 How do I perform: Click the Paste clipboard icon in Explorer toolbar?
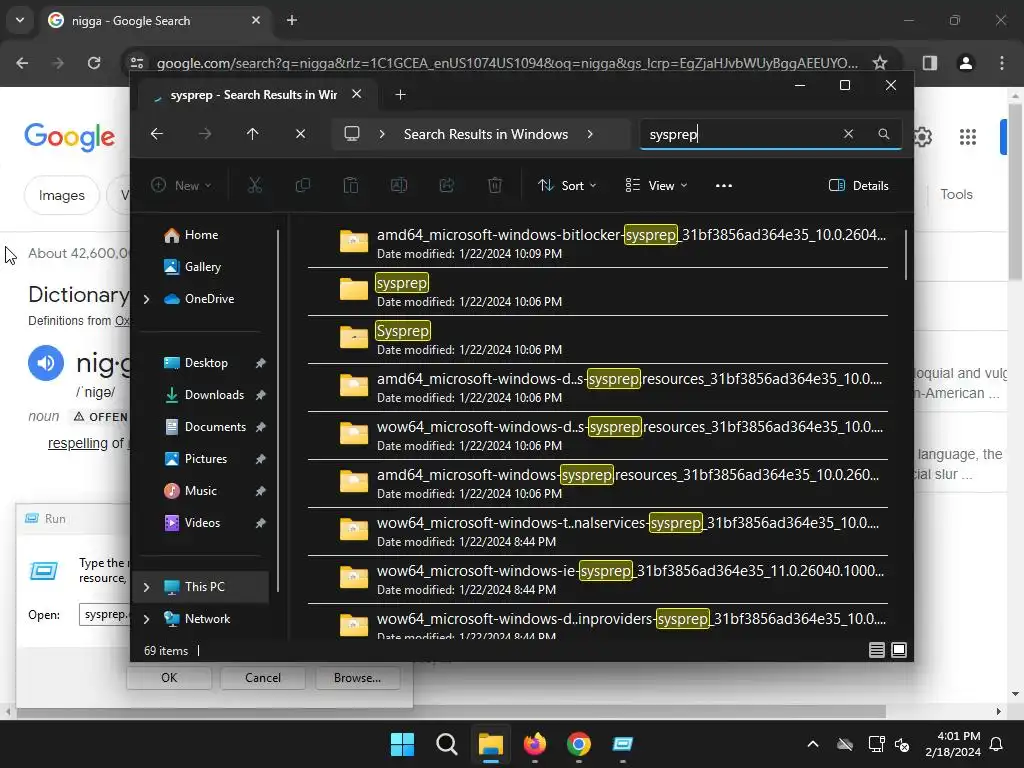coord(351,185)
